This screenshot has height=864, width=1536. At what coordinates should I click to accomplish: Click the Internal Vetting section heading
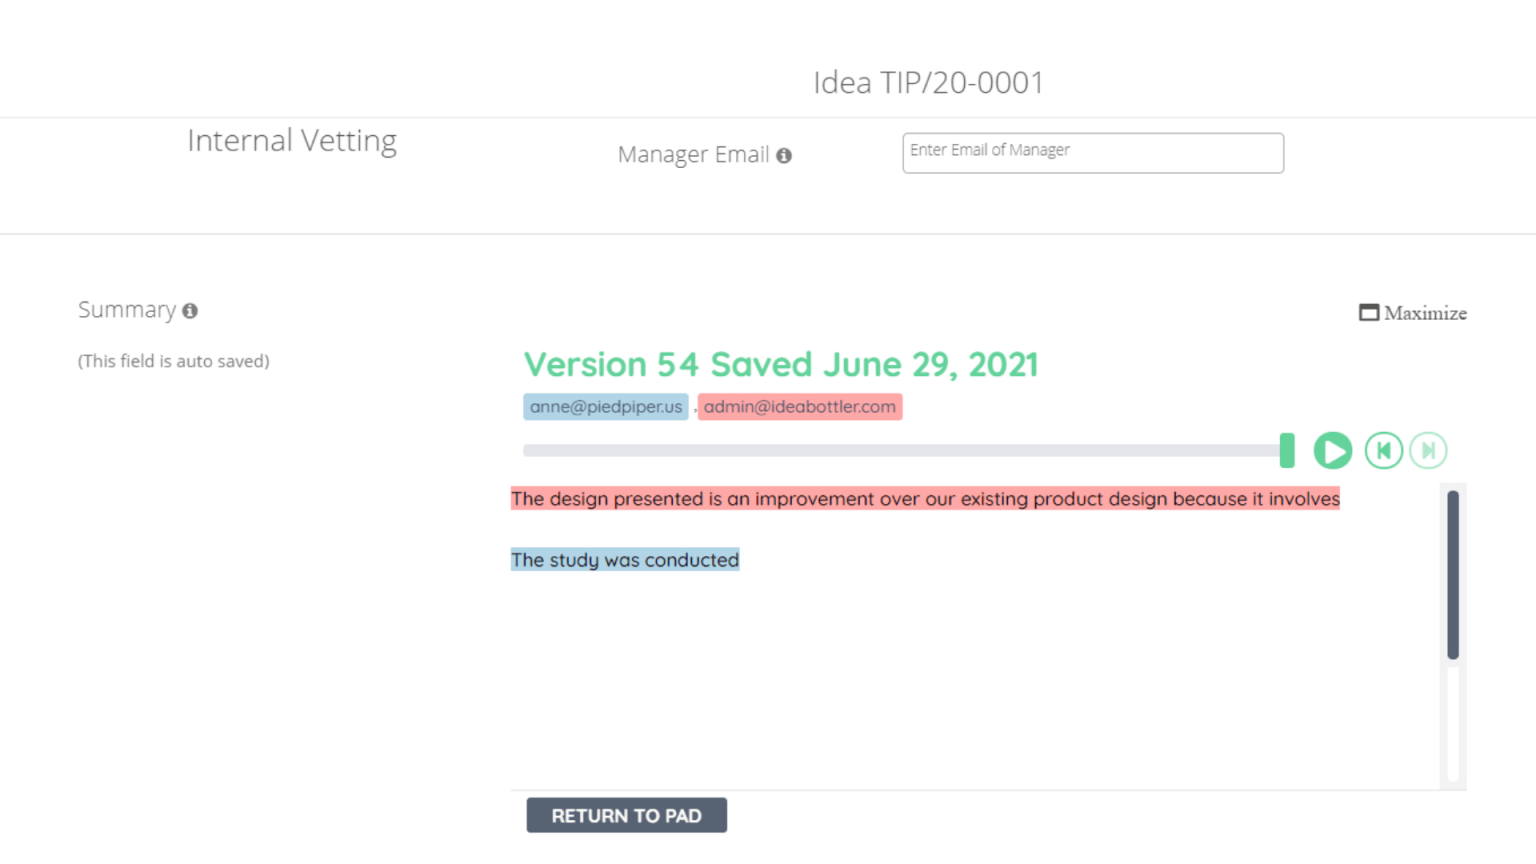(x=292, y=141)
